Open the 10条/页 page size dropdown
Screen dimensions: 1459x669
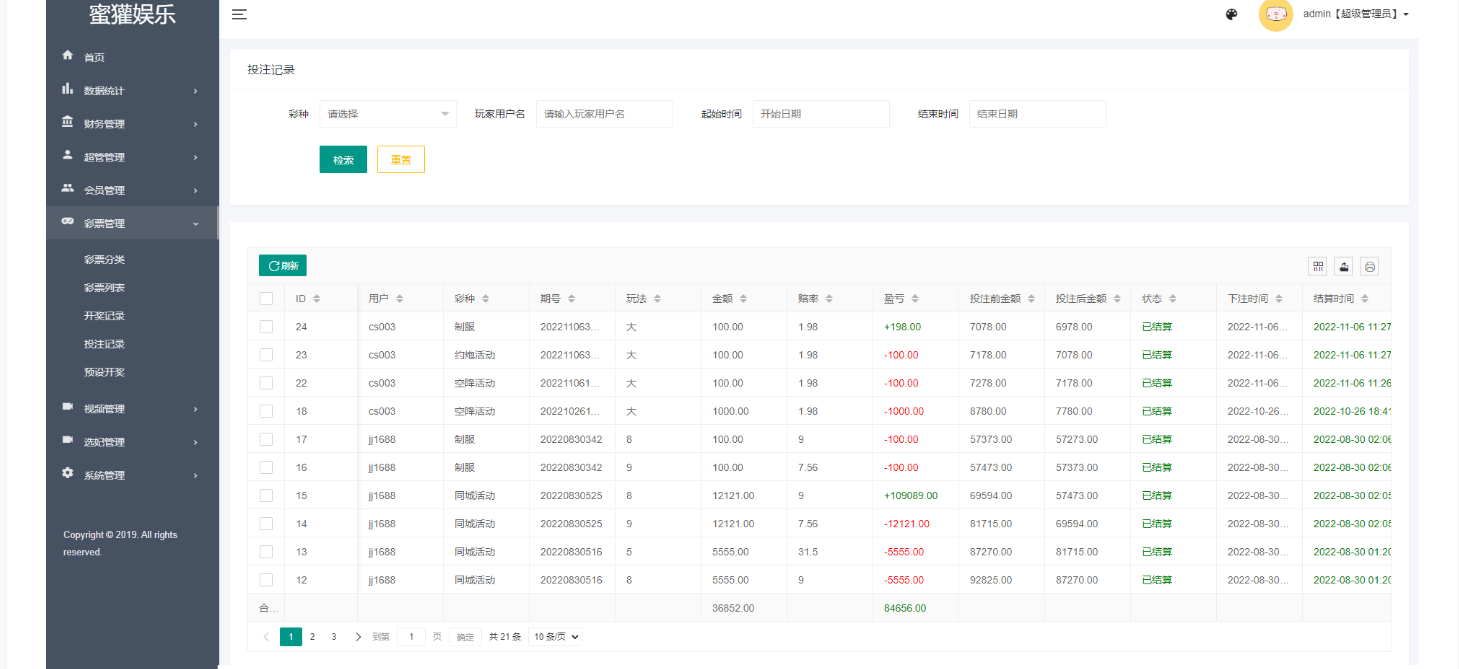[x=555, y=637]
